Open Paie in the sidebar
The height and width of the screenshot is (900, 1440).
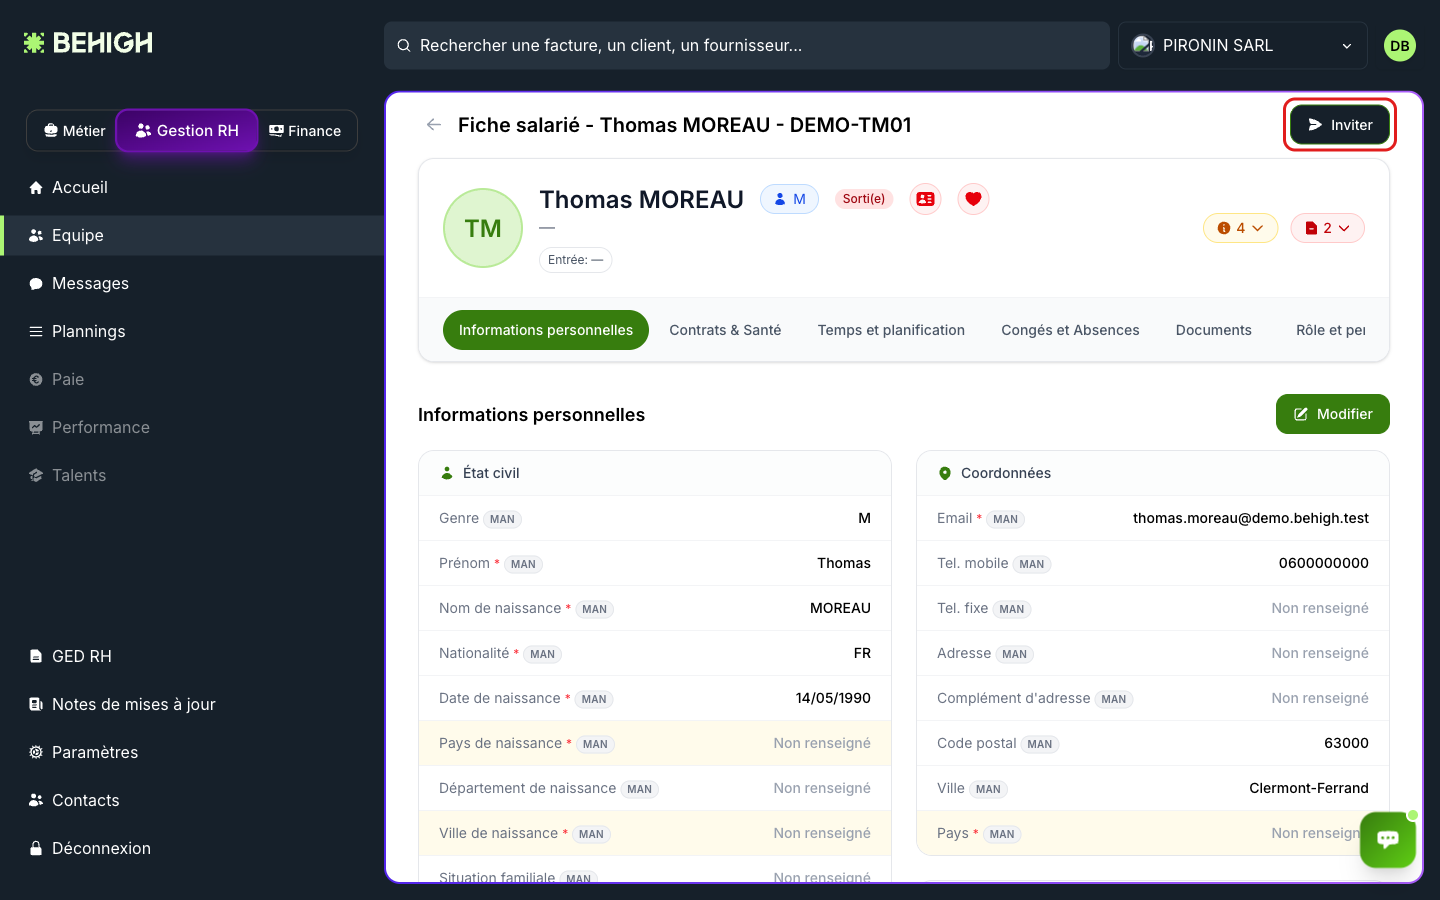tap(192, 379)
